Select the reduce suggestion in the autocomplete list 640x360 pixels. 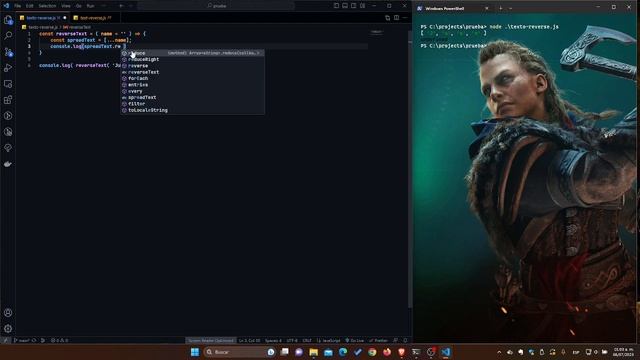click(x=192, y=53)
